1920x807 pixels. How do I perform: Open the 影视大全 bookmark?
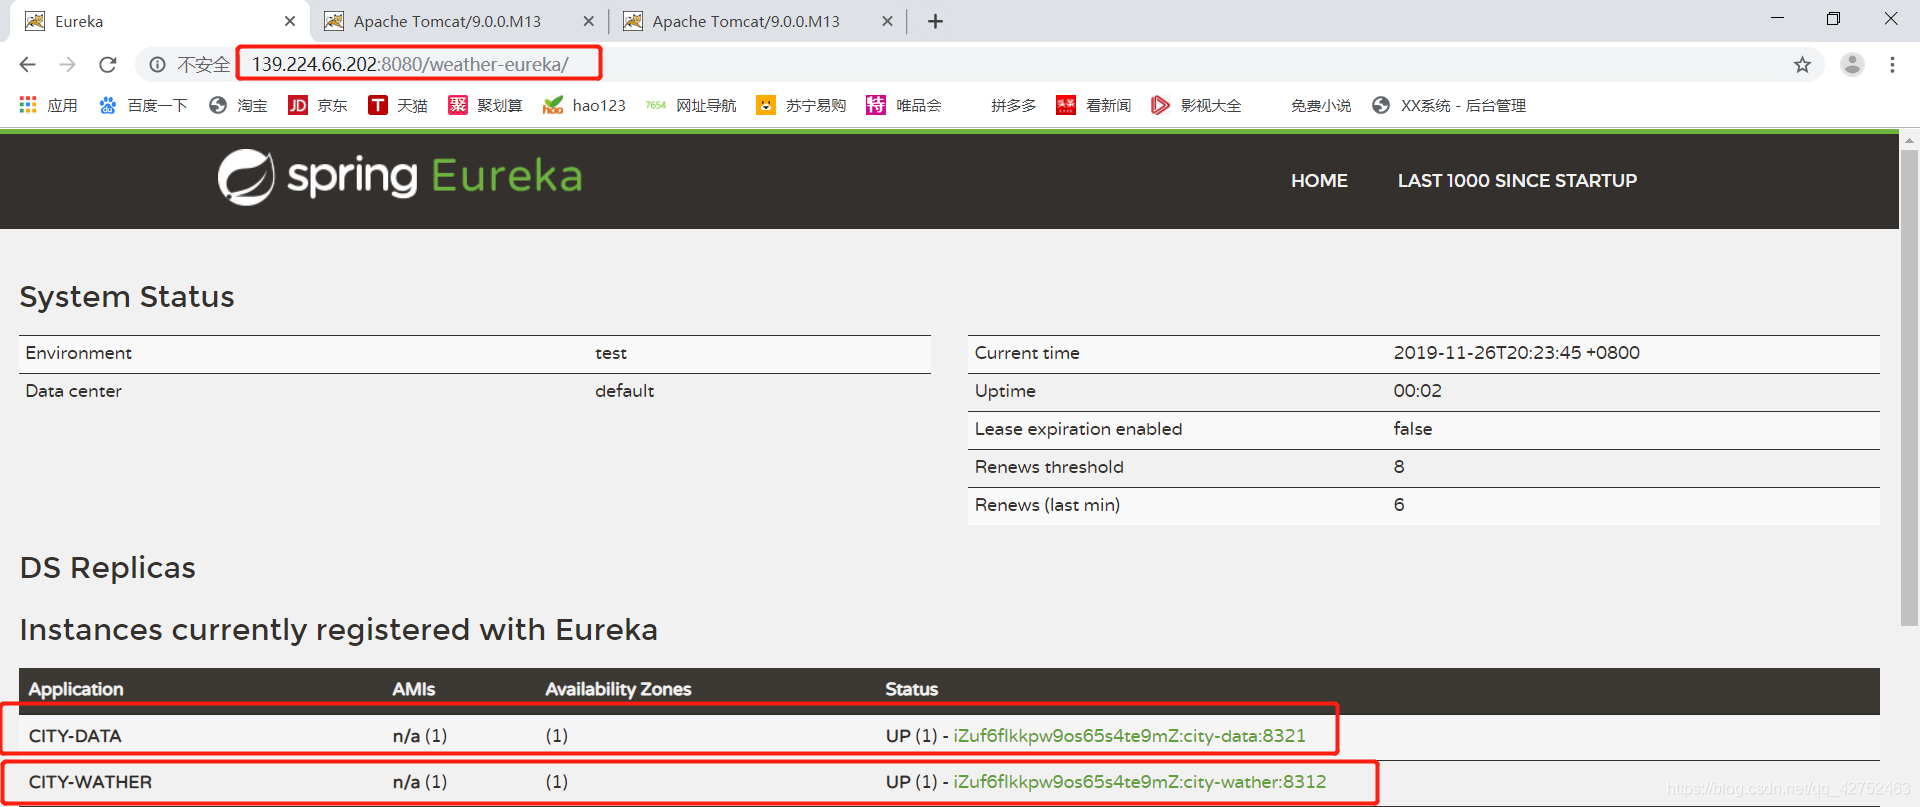(x=1196, y=105)
